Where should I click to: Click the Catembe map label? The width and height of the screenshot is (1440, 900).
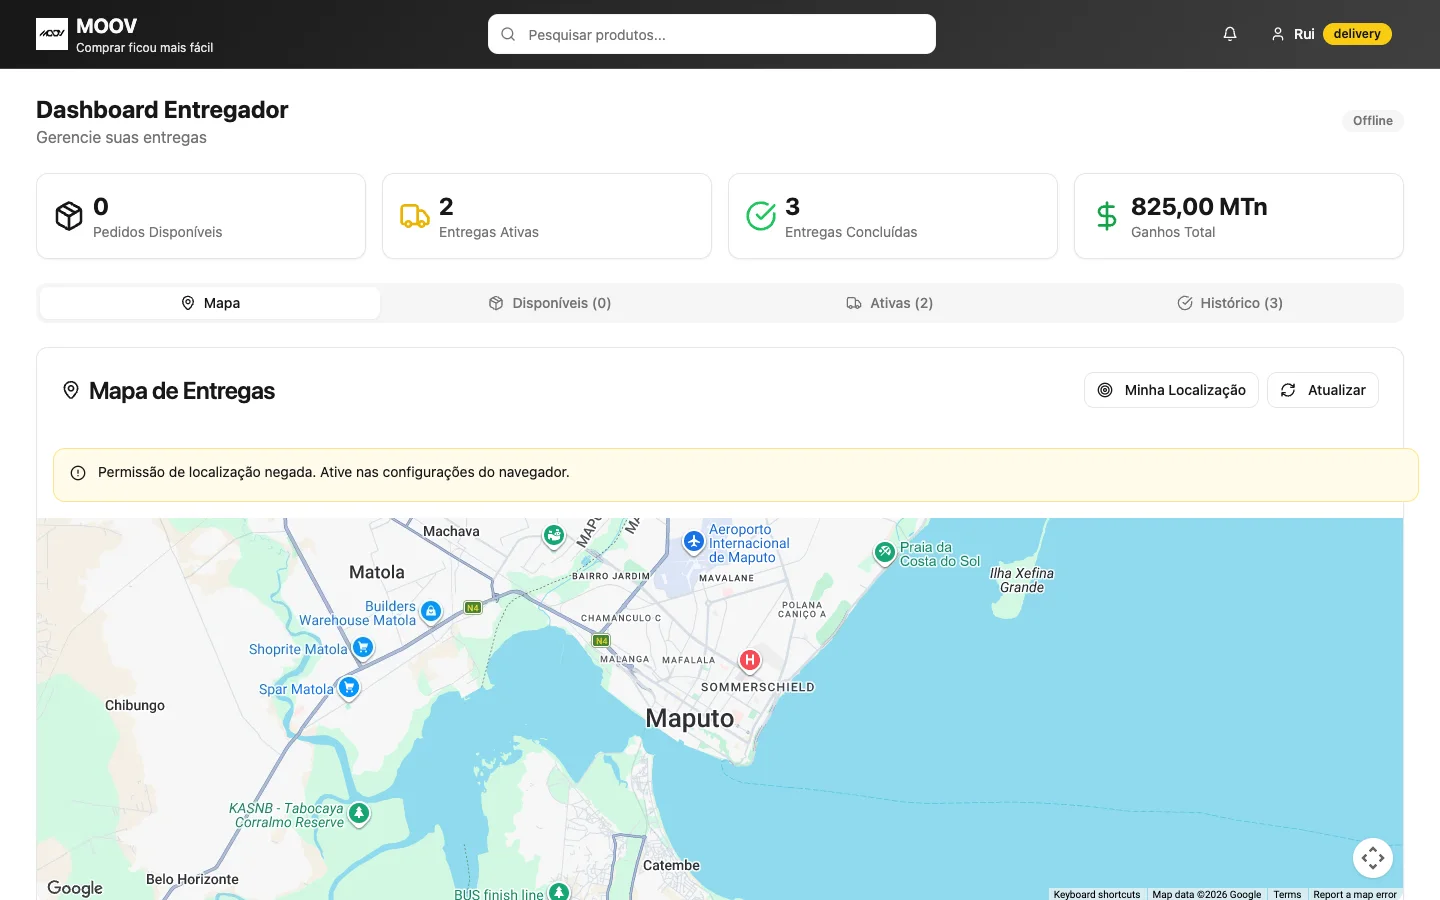point(671,865)
